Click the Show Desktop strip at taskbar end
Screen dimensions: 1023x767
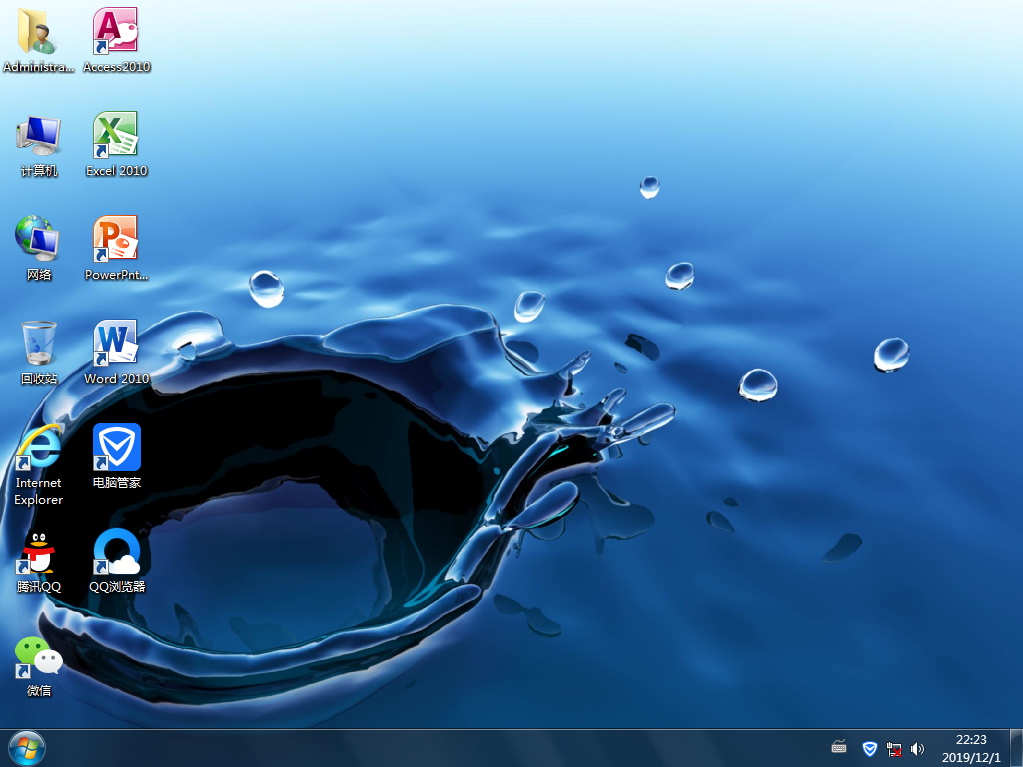pyautogui.click(x=1016, y=748)
